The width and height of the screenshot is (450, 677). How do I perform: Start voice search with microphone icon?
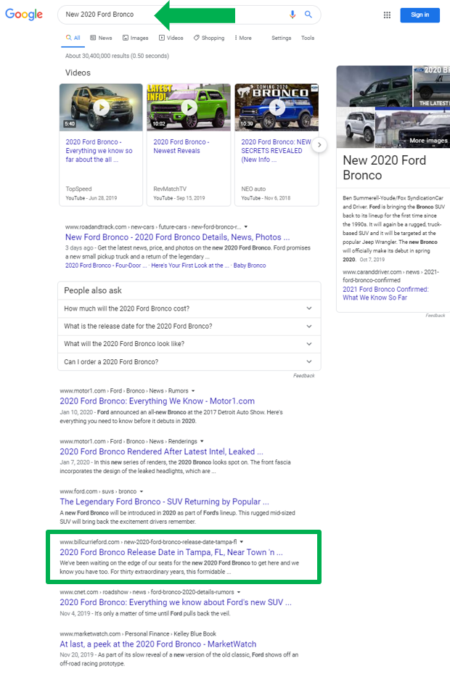[x=292, y=15]
